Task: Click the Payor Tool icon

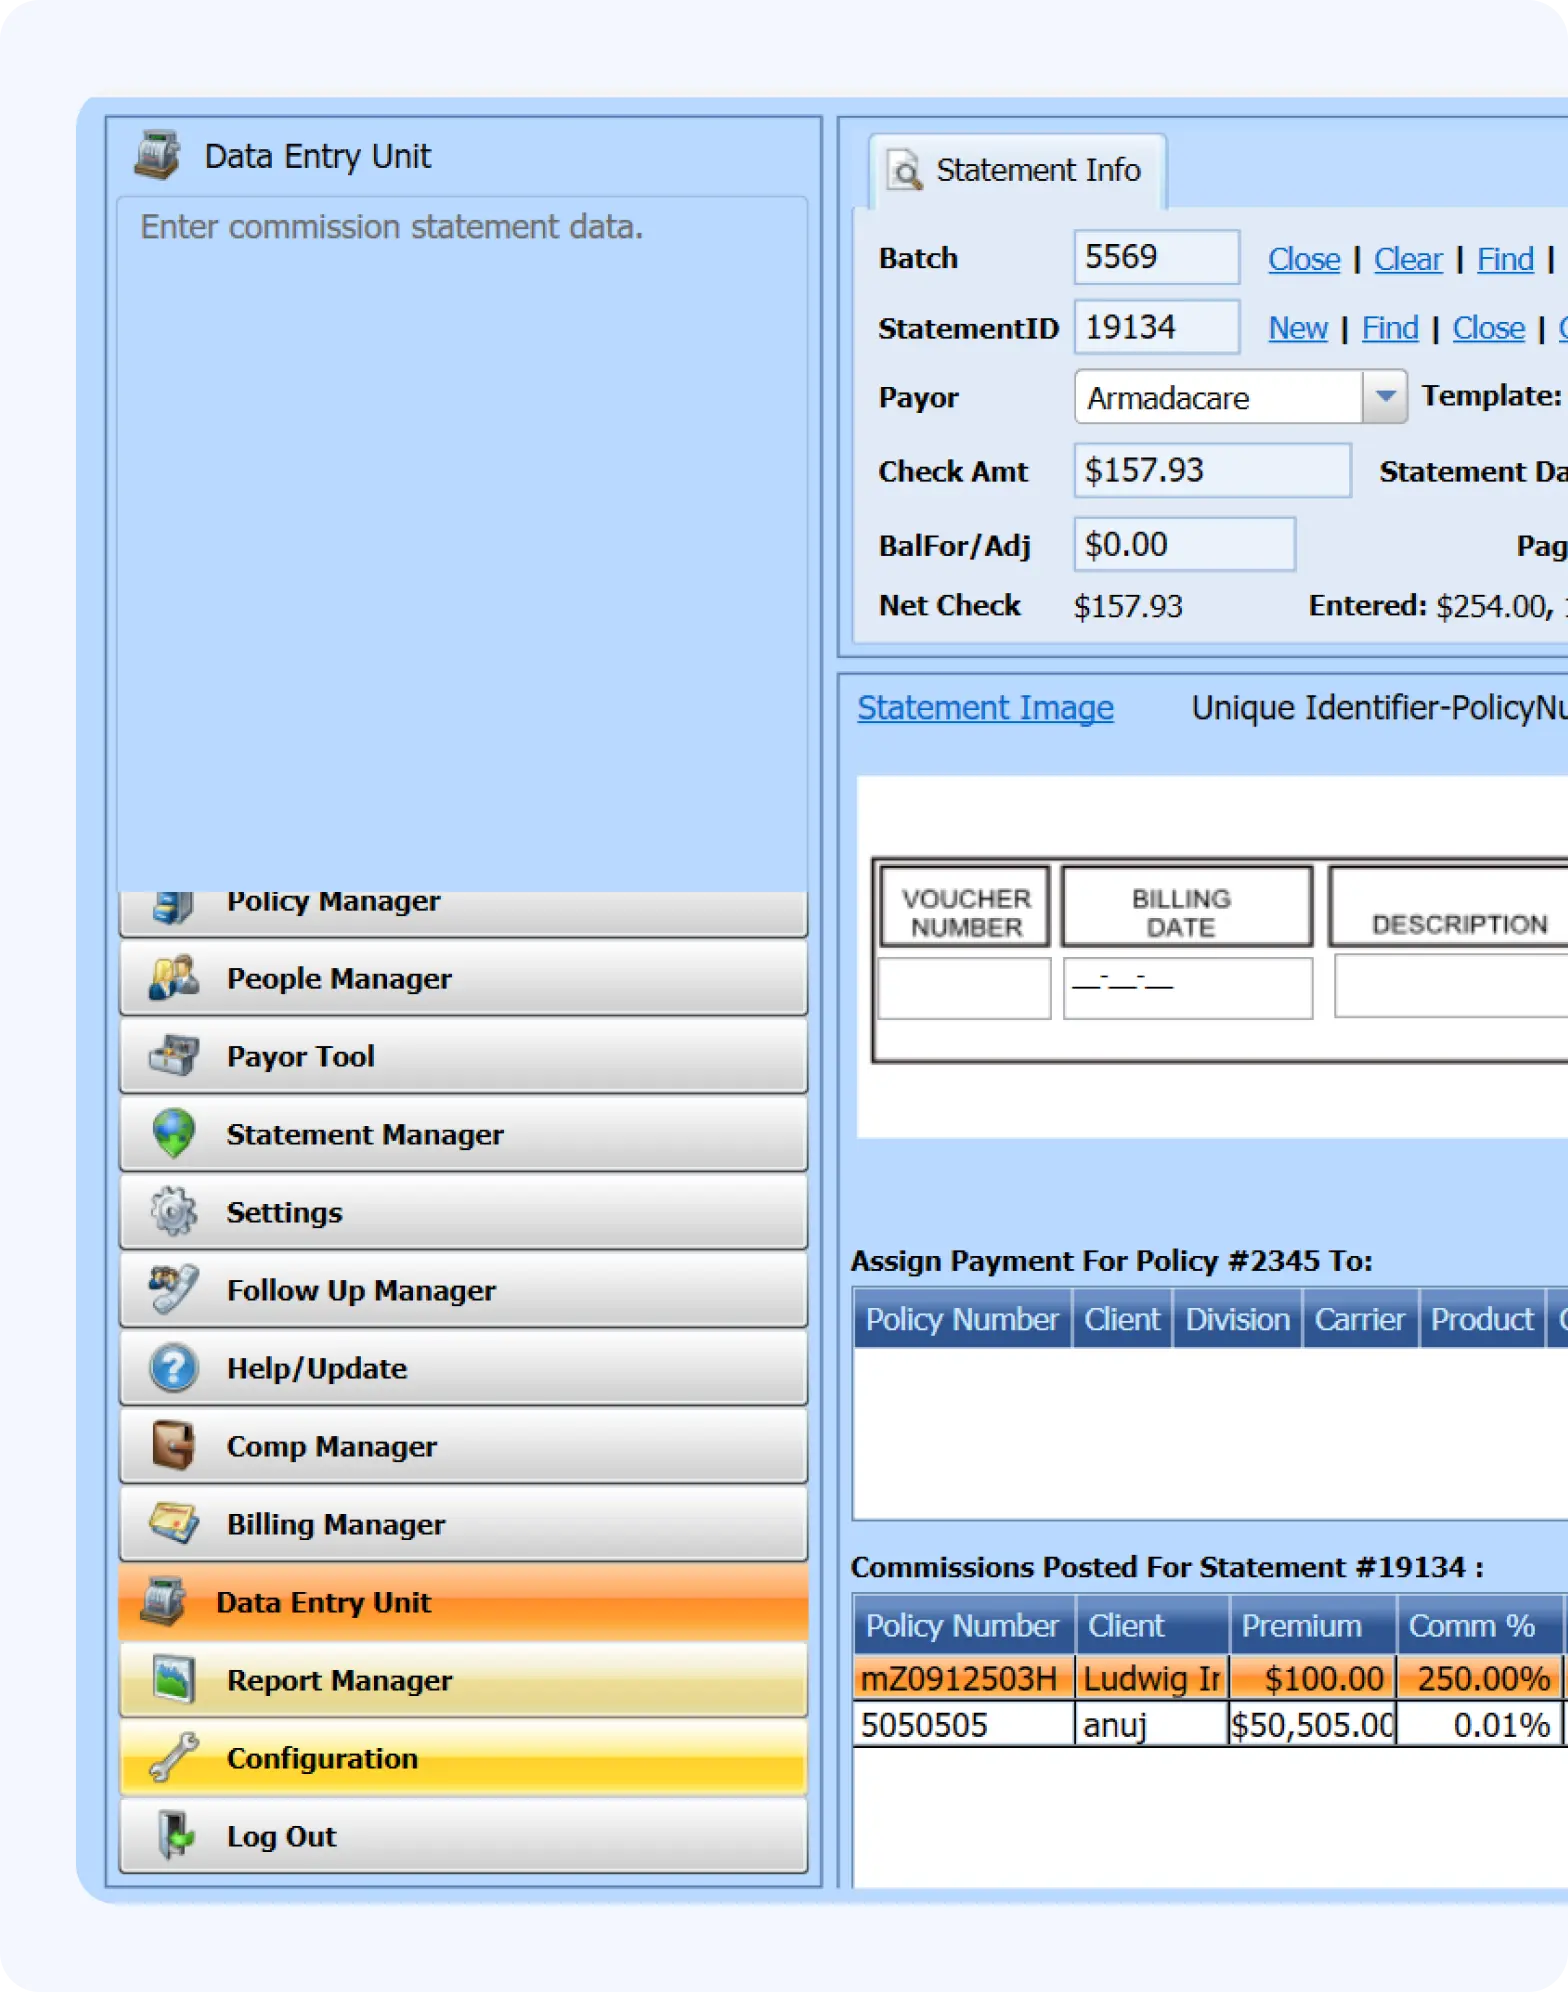Action: pos(173,1056)
